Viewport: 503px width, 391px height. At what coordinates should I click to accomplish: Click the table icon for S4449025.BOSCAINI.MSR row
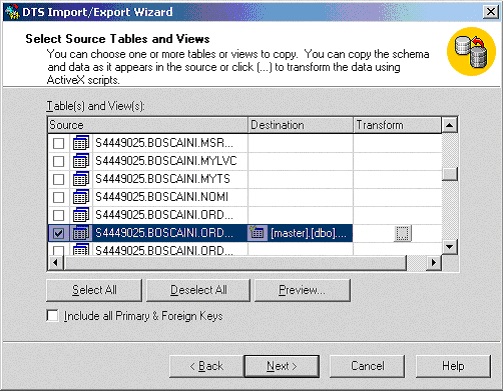pyautogui.click(x=81, y=143)
